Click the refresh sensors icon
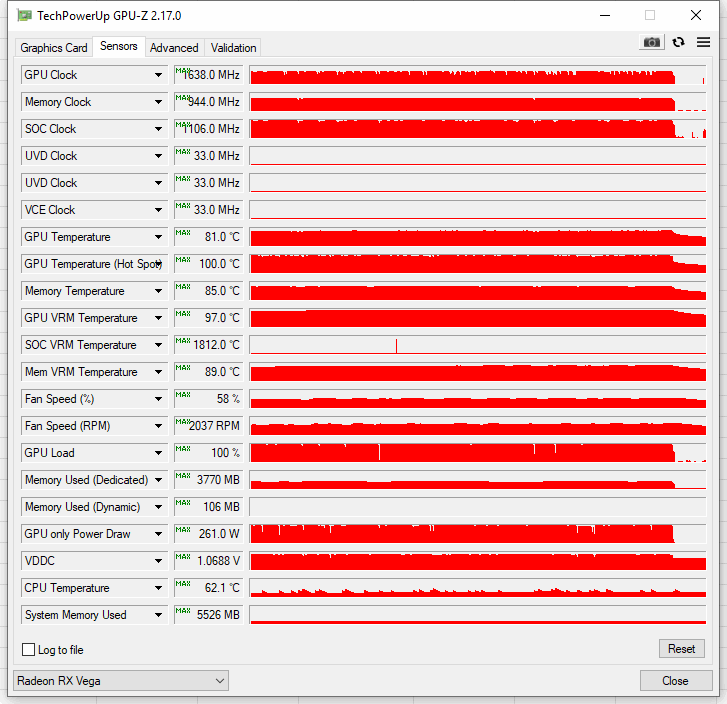Image resolution: width=727 pixels, height=704 pixels. pos(678,42)
